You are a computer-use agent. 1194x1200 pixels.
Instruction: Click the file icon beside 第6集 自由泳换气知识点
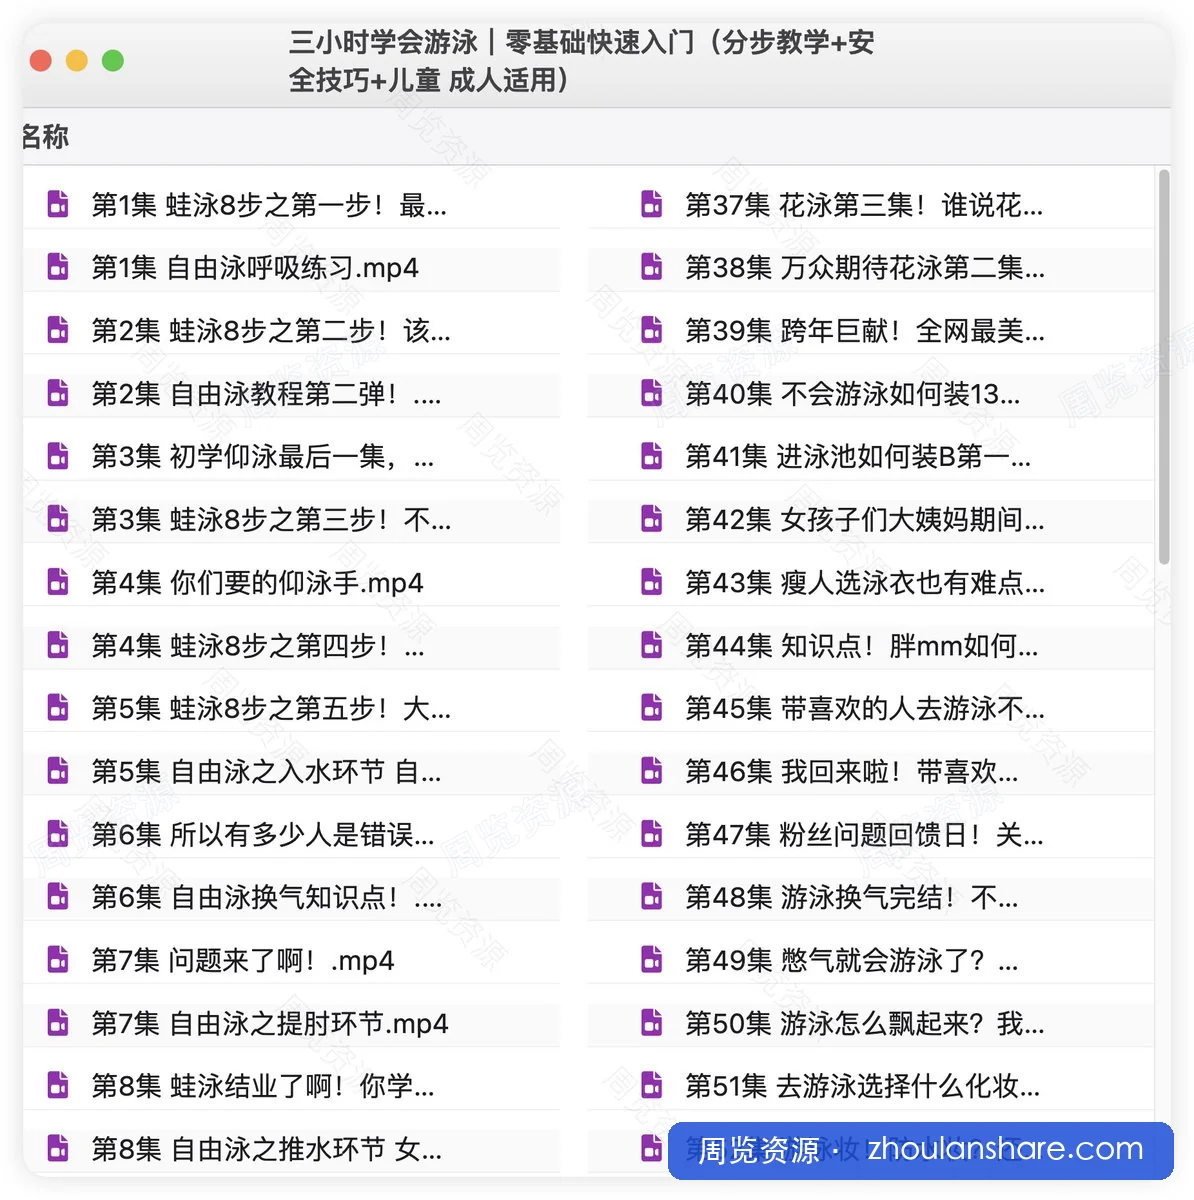58,897
